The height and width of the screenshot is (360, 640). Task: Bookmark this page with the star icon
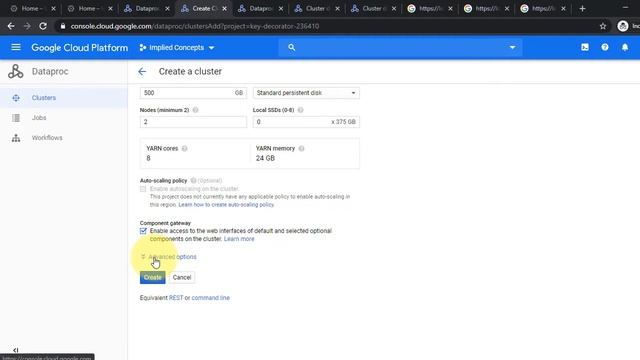click(603, 26)
